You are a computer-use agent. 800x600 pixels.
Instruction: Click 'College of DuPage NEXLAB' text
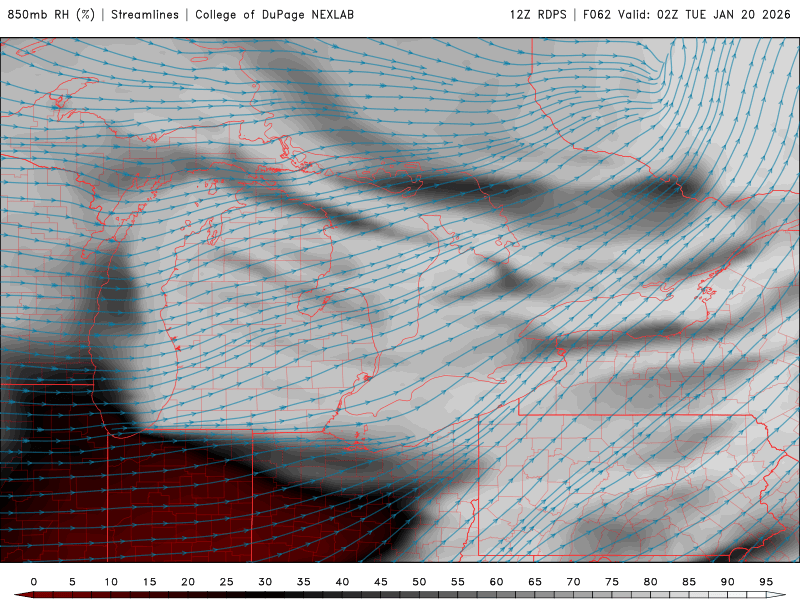pos(274,14)
